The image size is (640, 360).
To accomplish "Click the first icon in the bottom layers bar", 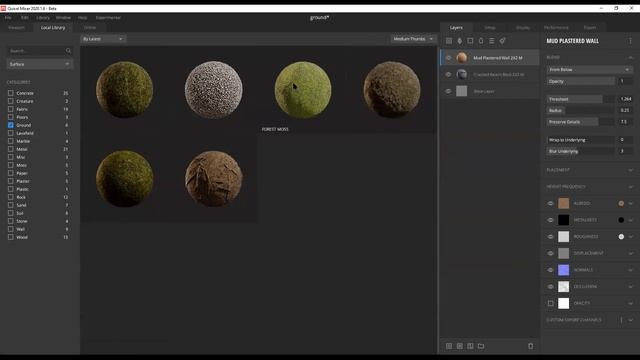I will coord(449,346).
